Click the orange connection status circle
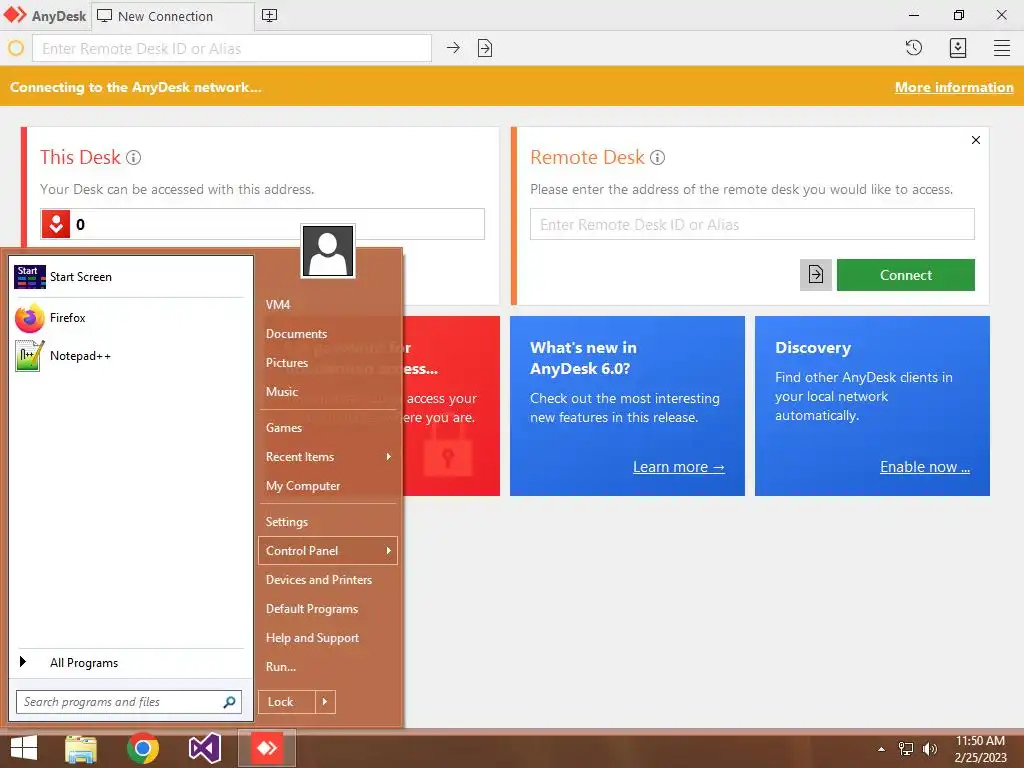 16,48
